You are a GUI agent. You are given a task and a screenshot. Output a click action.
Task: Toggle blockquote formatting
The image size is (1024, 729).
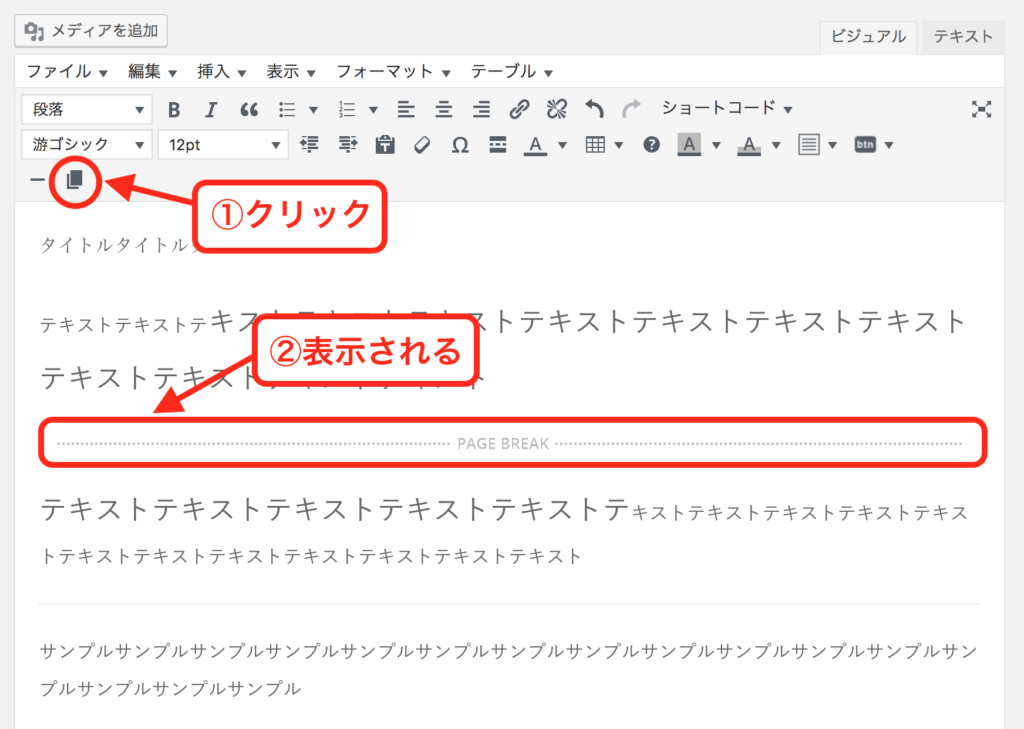click(x=249, y=109)
